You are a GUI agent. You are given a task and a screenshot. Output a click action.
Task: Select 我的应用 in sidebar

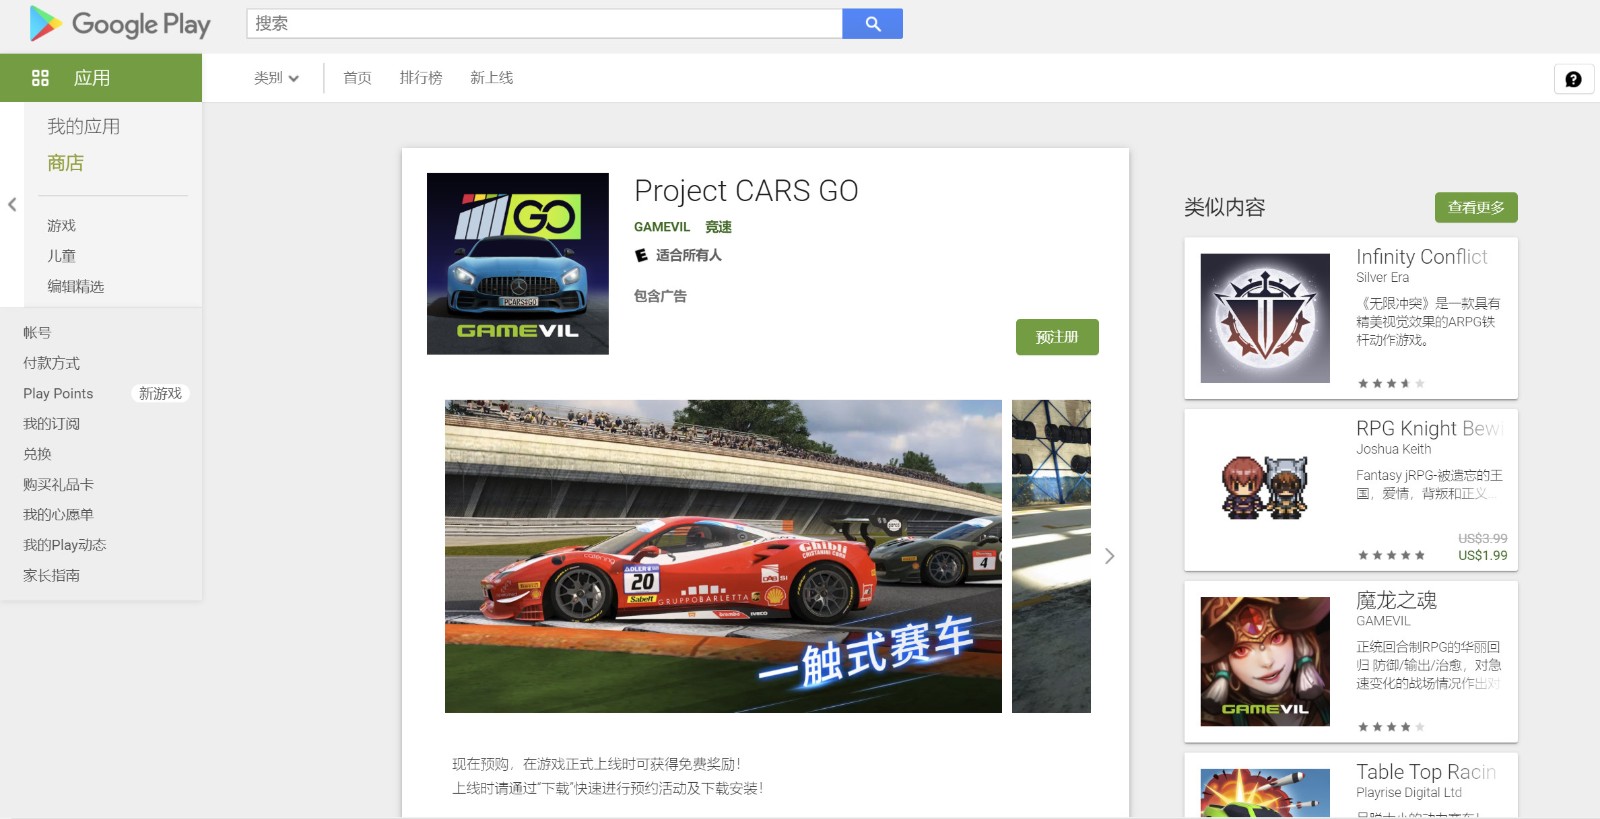click(84, 126)
